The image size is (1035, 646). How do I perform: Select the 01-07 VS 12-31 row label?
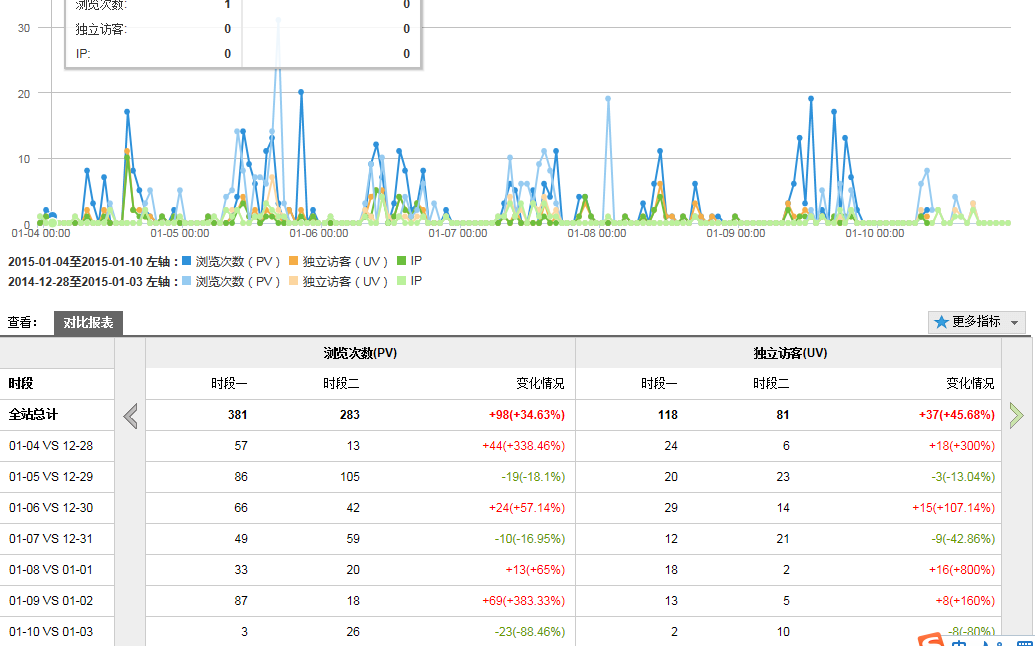(x=51, y=539)
